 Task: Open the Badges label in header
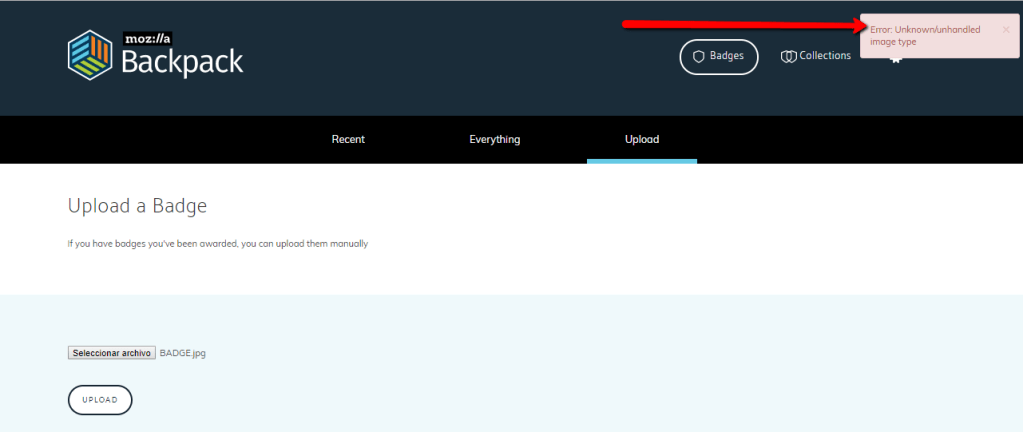click(x=727, y=56)
